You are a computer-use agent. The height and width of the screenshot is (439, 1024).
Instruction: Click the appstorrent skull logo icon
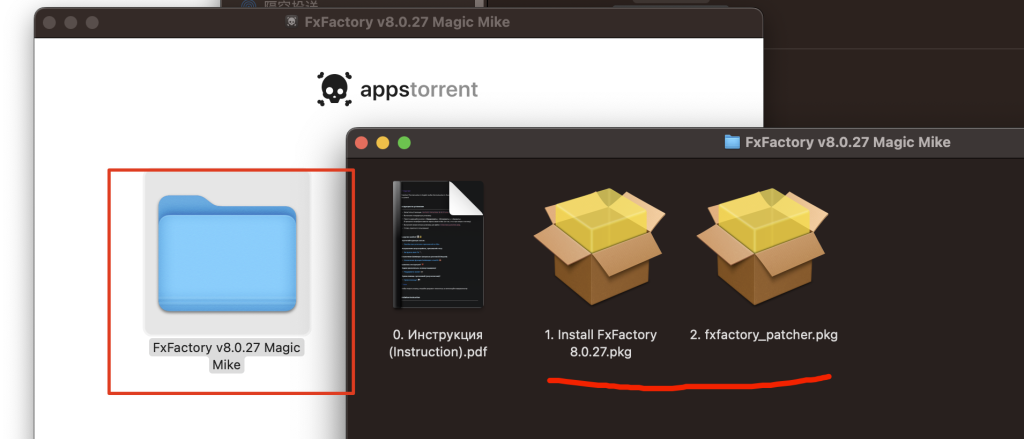331,90
